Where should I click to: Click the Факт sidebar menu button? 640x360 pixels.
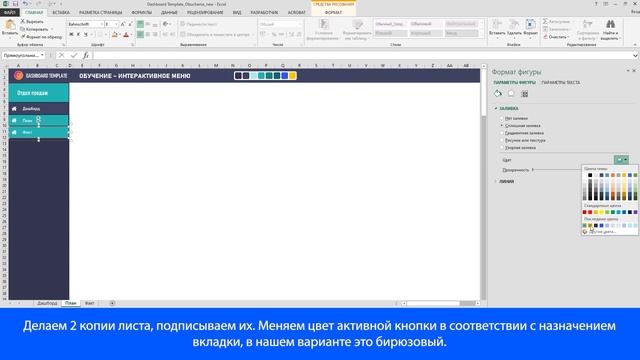coord(39,132)
